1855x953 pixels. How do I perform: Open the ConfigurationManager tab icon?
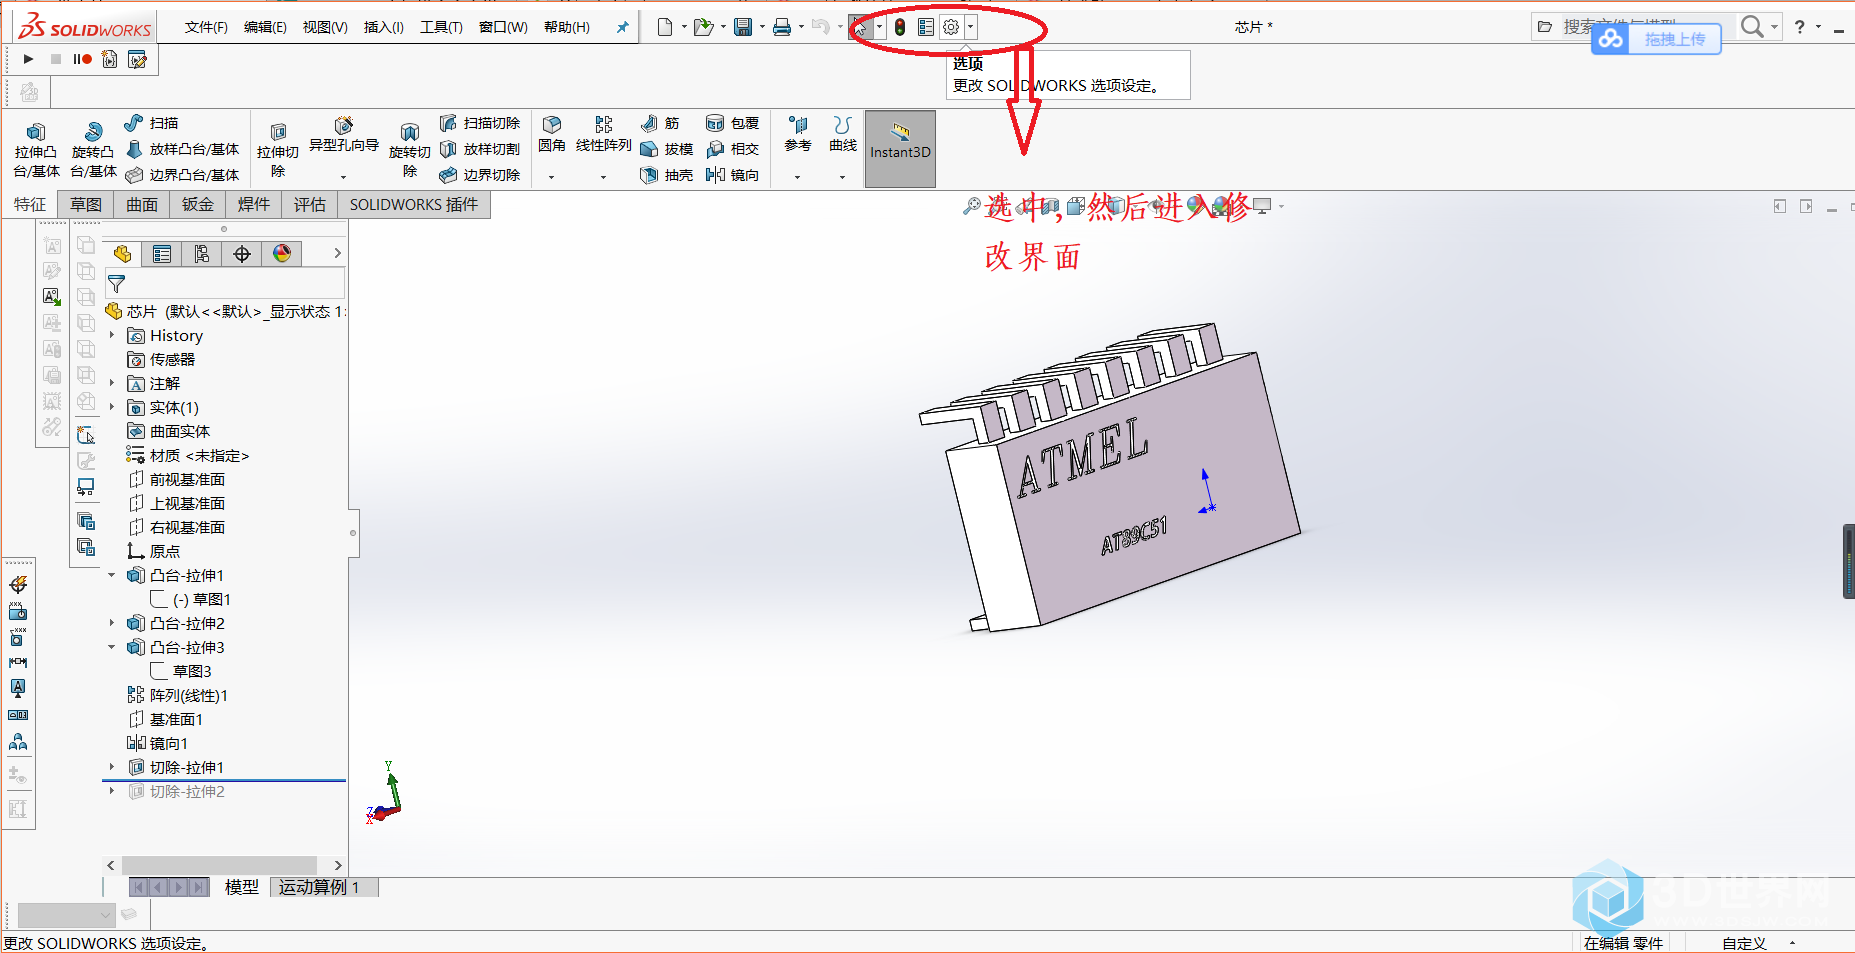[x=202, y=254]
